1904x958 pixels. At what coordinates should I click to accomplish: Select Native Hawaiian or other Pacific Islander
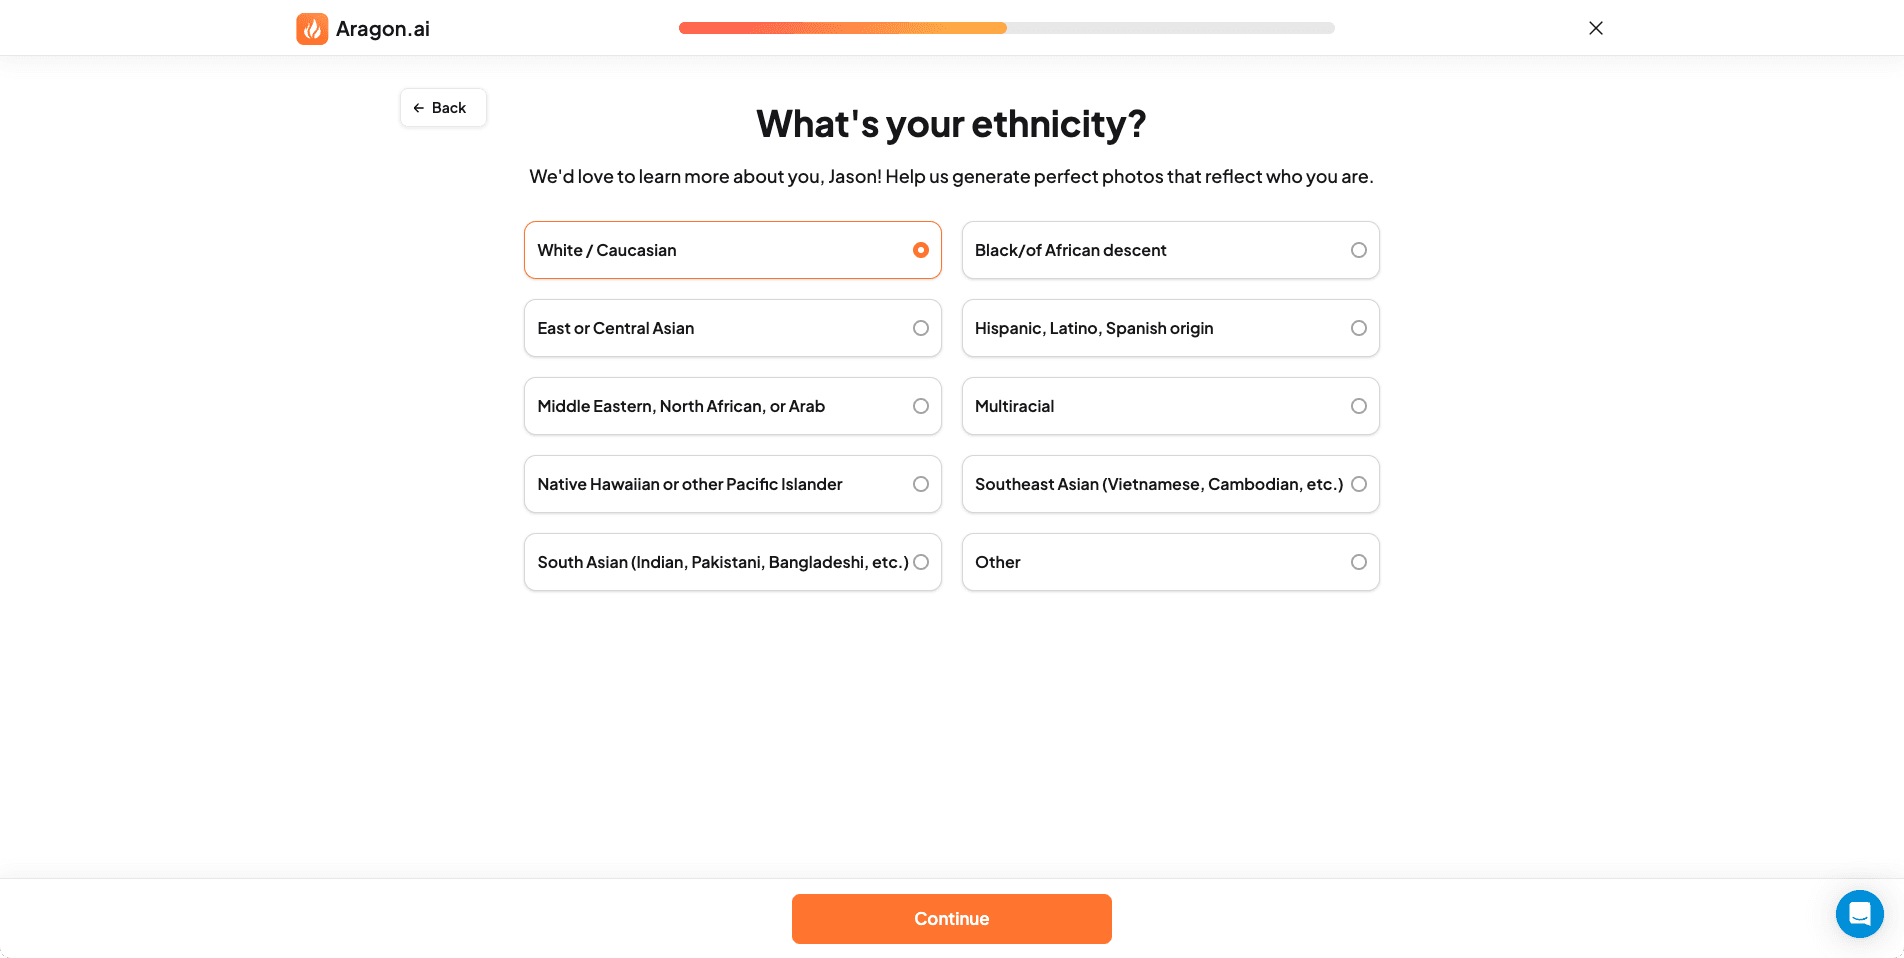point(732,484)
